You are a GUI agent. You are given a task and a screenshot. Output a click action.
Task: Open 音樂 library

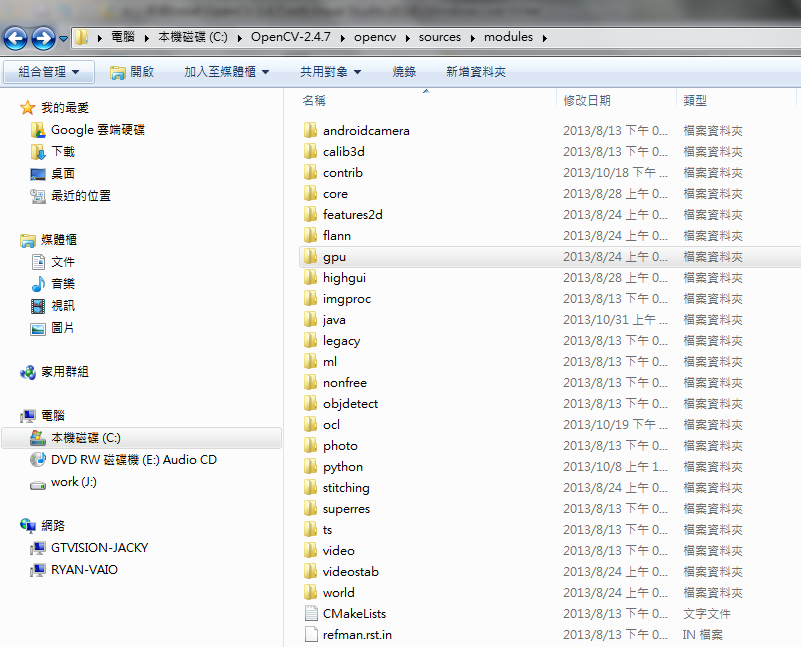53,284
